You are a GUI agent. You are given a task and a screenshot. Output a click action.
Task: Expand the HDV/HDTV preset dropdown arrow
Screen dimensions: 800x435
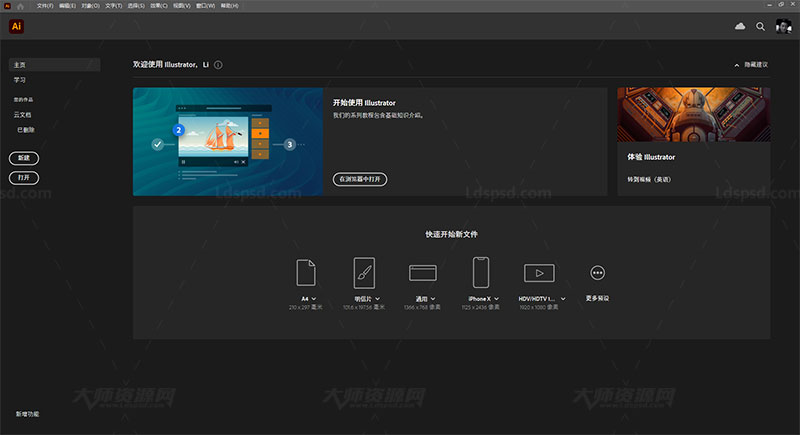[x=563, y=299]
